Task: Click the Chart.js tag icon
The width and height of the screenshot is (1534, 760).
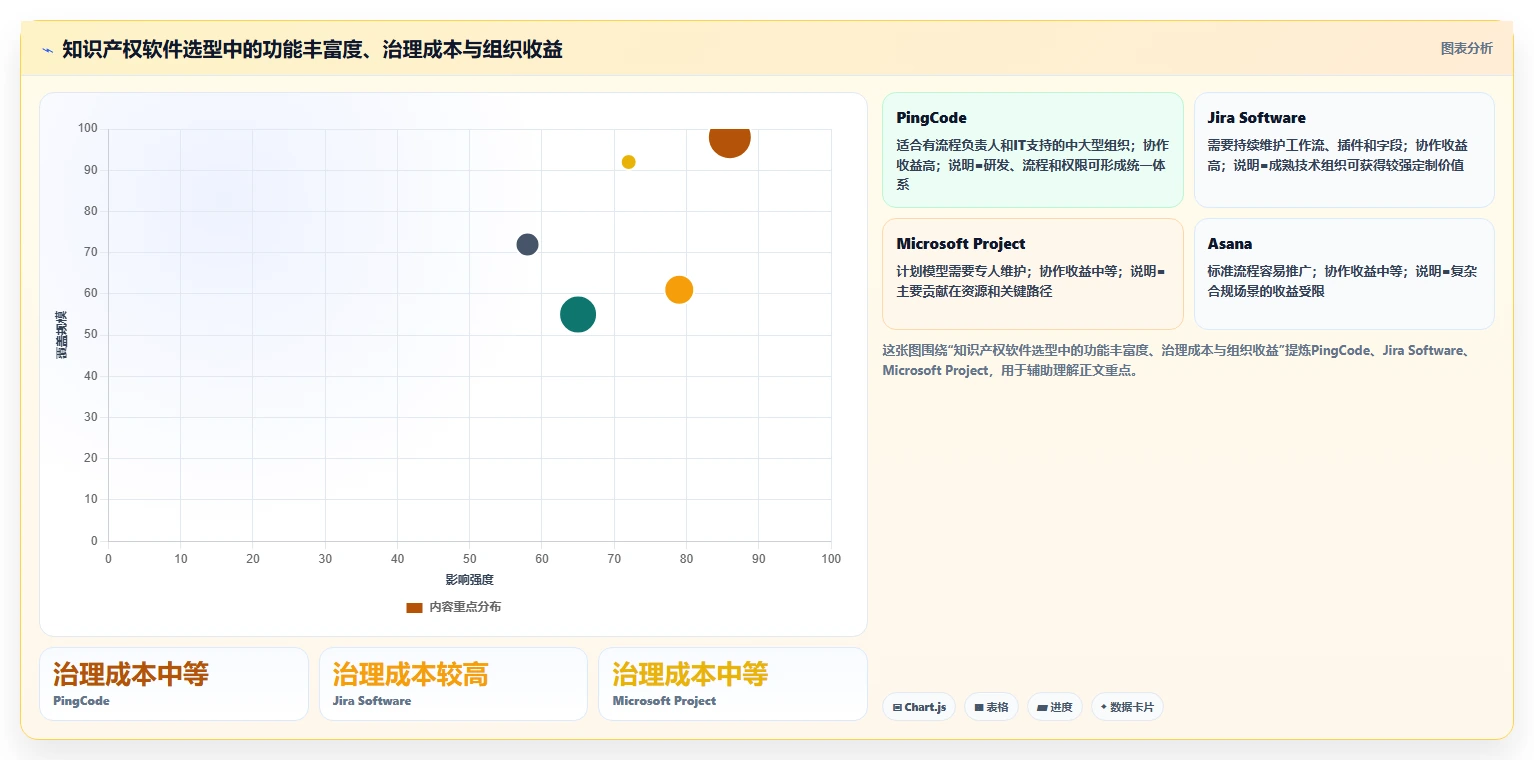Action: pyautogui.click(x=897, y=708)
